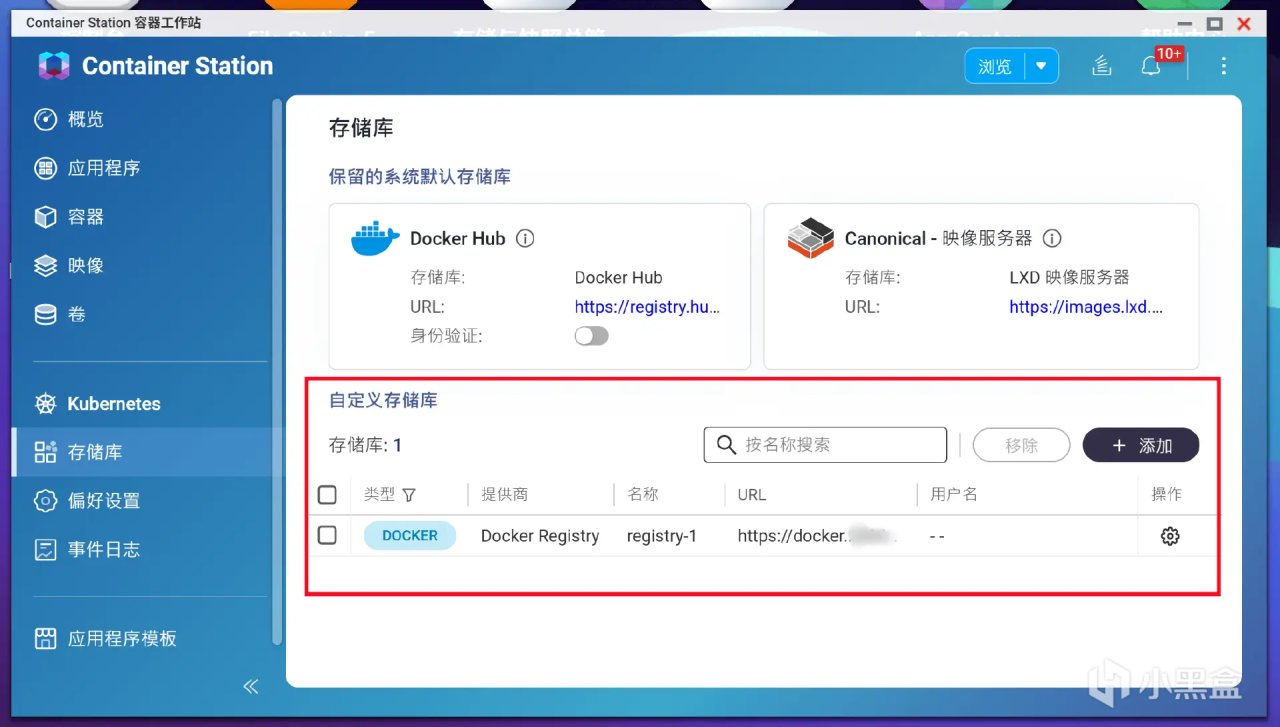Click the Docker whale logo

click(x=376, y=239)
